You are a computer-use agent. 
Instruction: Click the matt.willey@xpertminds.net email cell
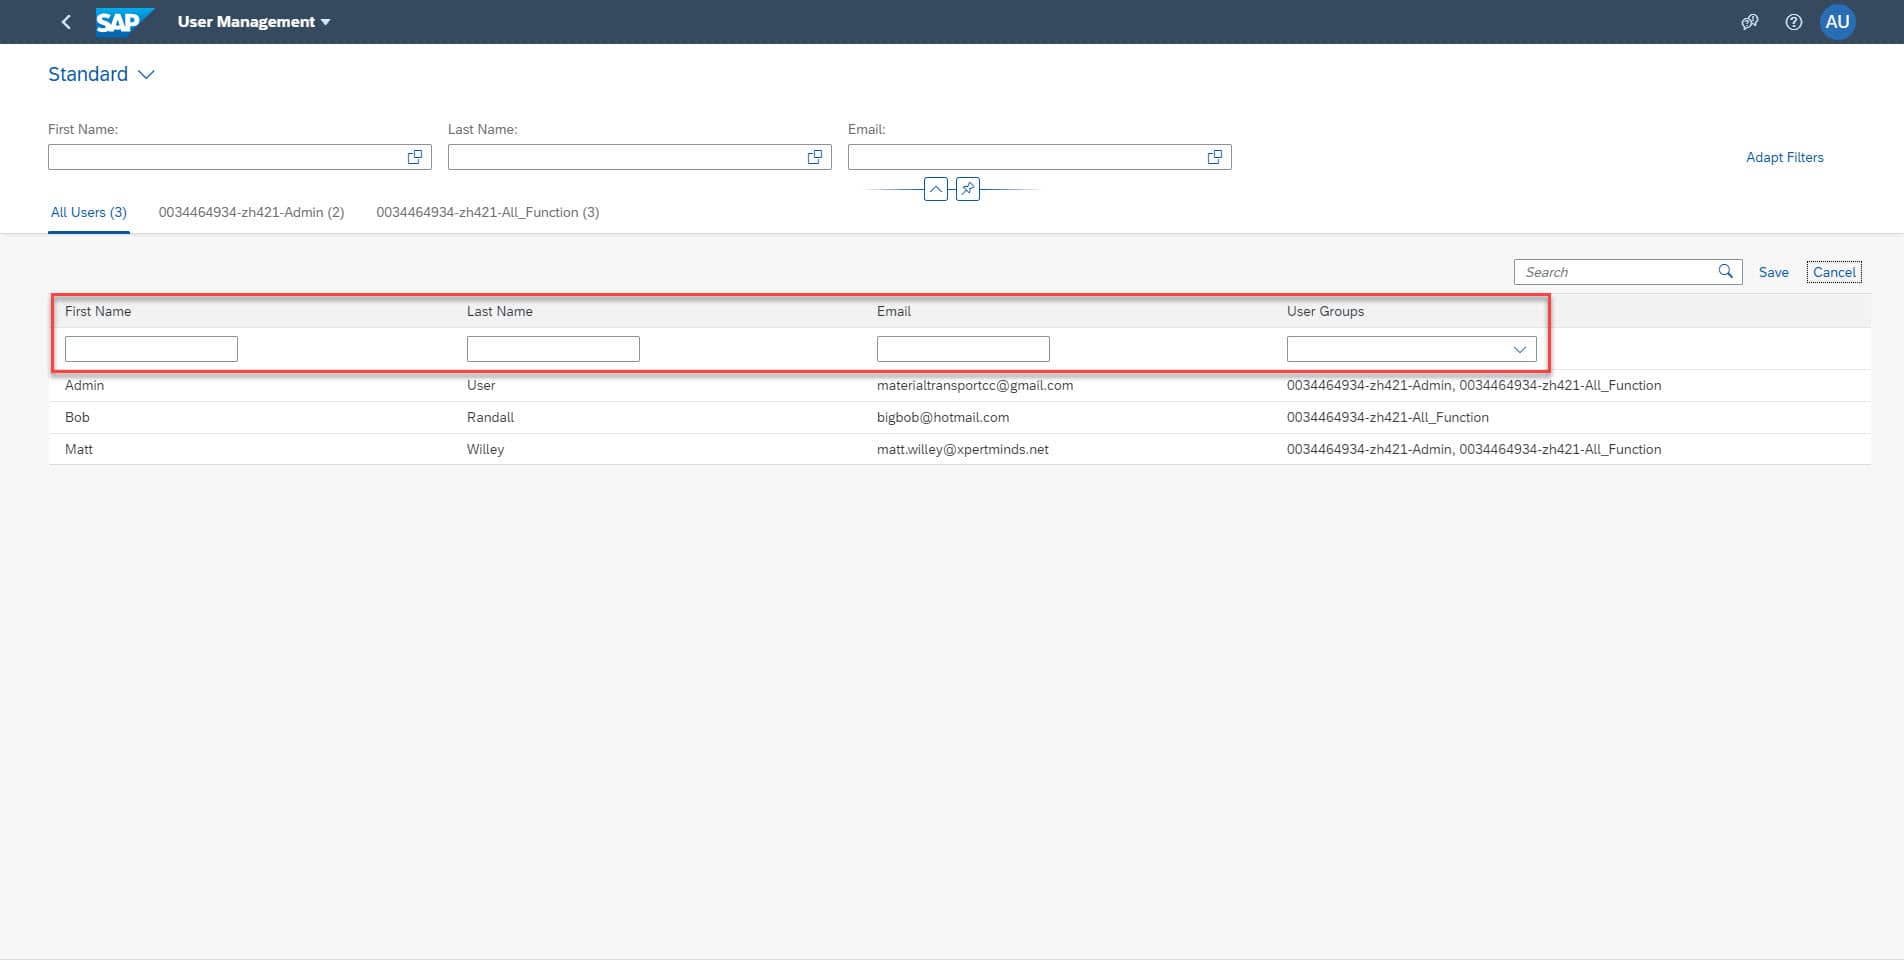click(963, 449)
